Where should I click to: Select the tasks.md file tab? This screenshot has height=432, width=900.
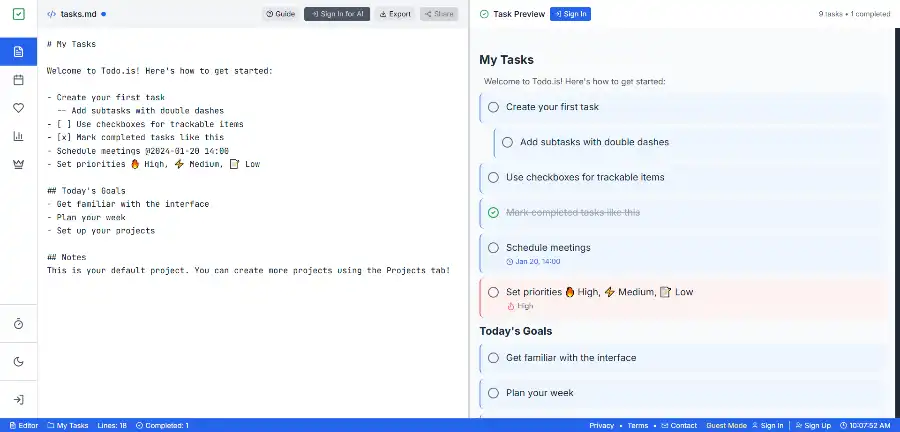point(77,14)
